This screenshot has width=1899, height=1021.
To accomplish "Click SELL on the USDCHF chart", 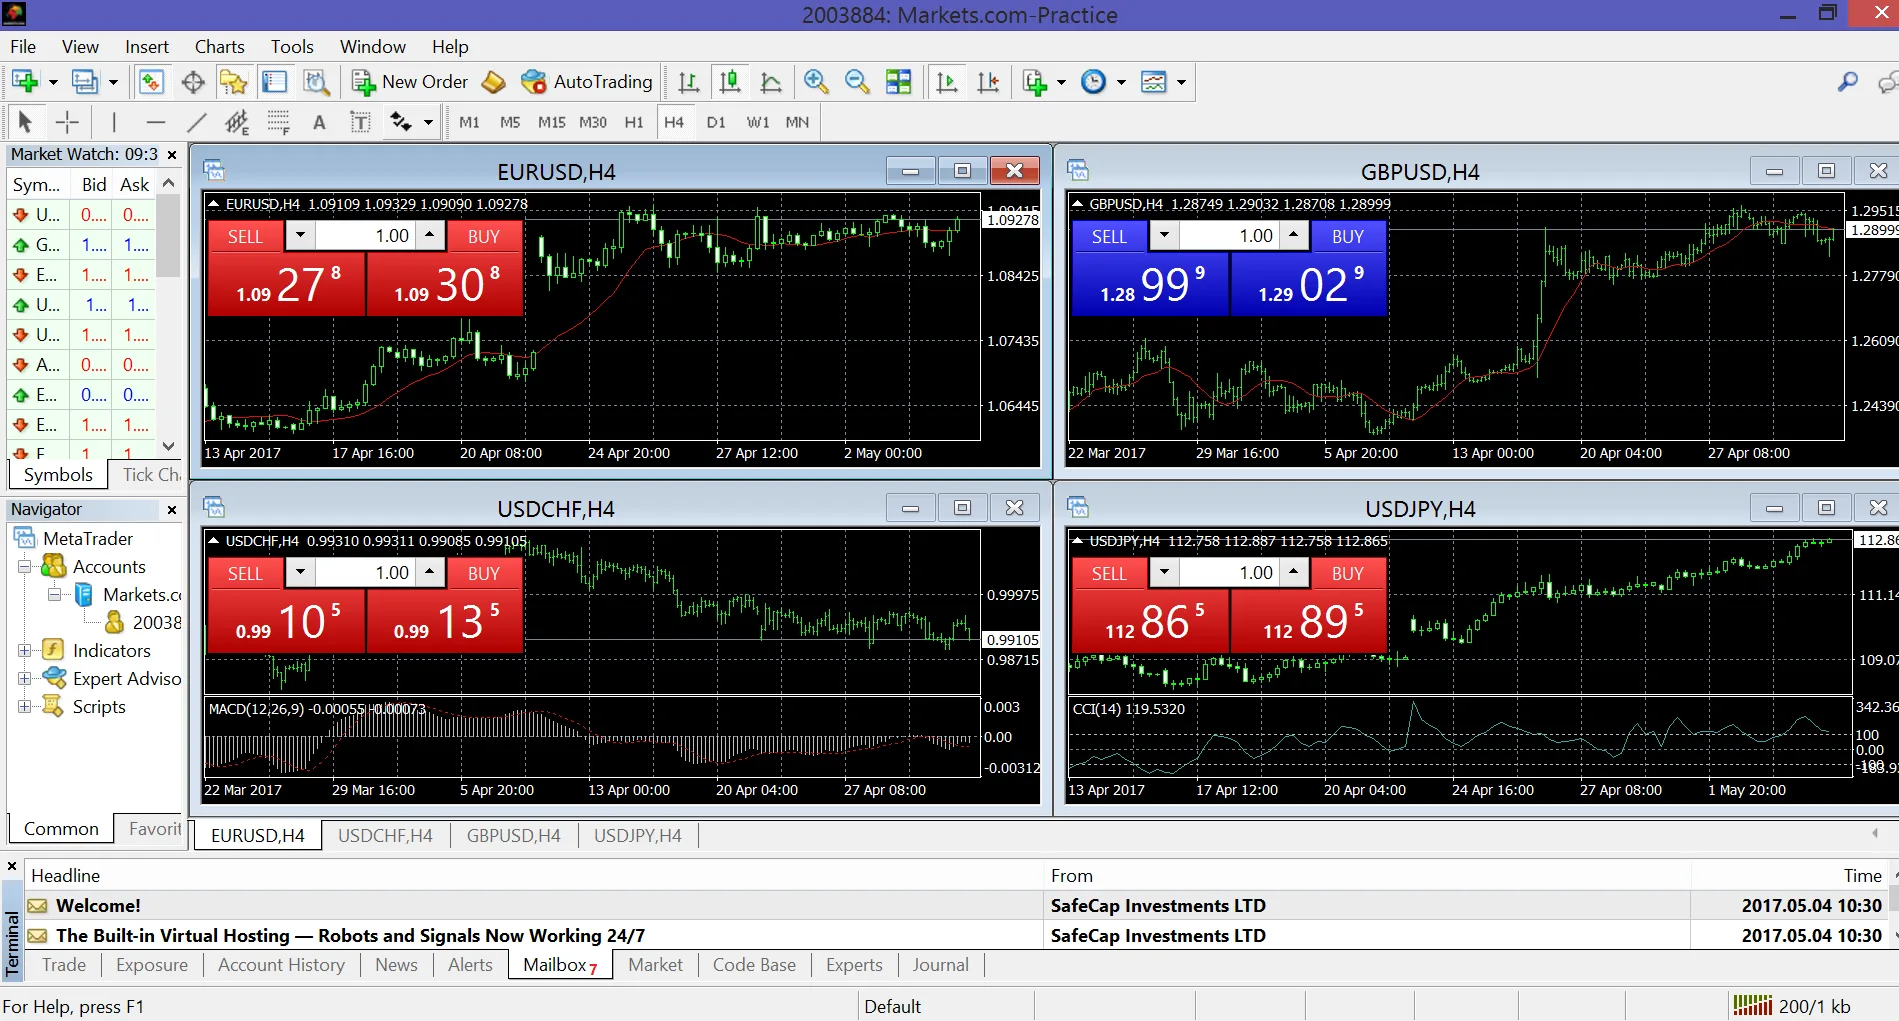I will pos(245,573).
